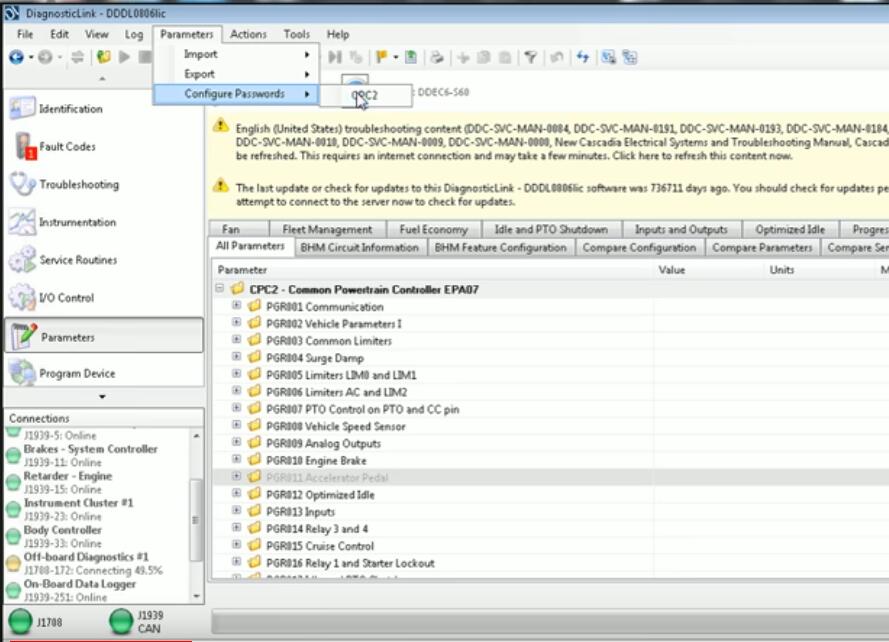
Task: Open Troubleshooting in the sidebar
Action: tap(104, 184)
